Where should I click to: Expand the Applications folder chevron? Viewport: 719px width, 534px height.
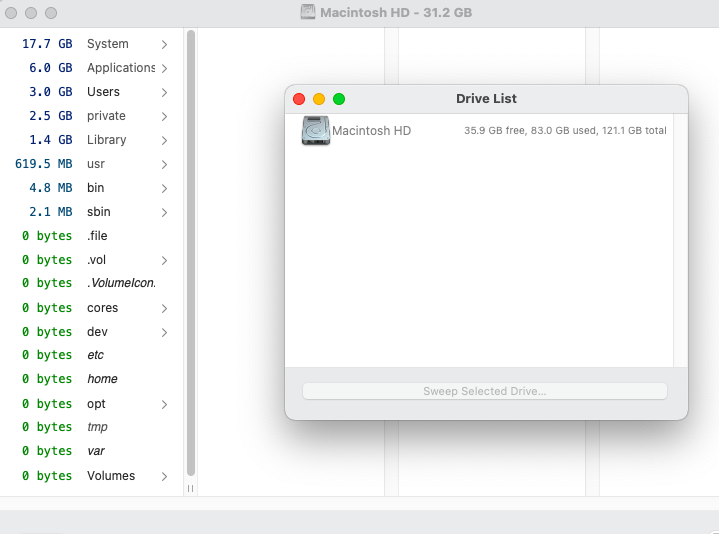point(164,68)
